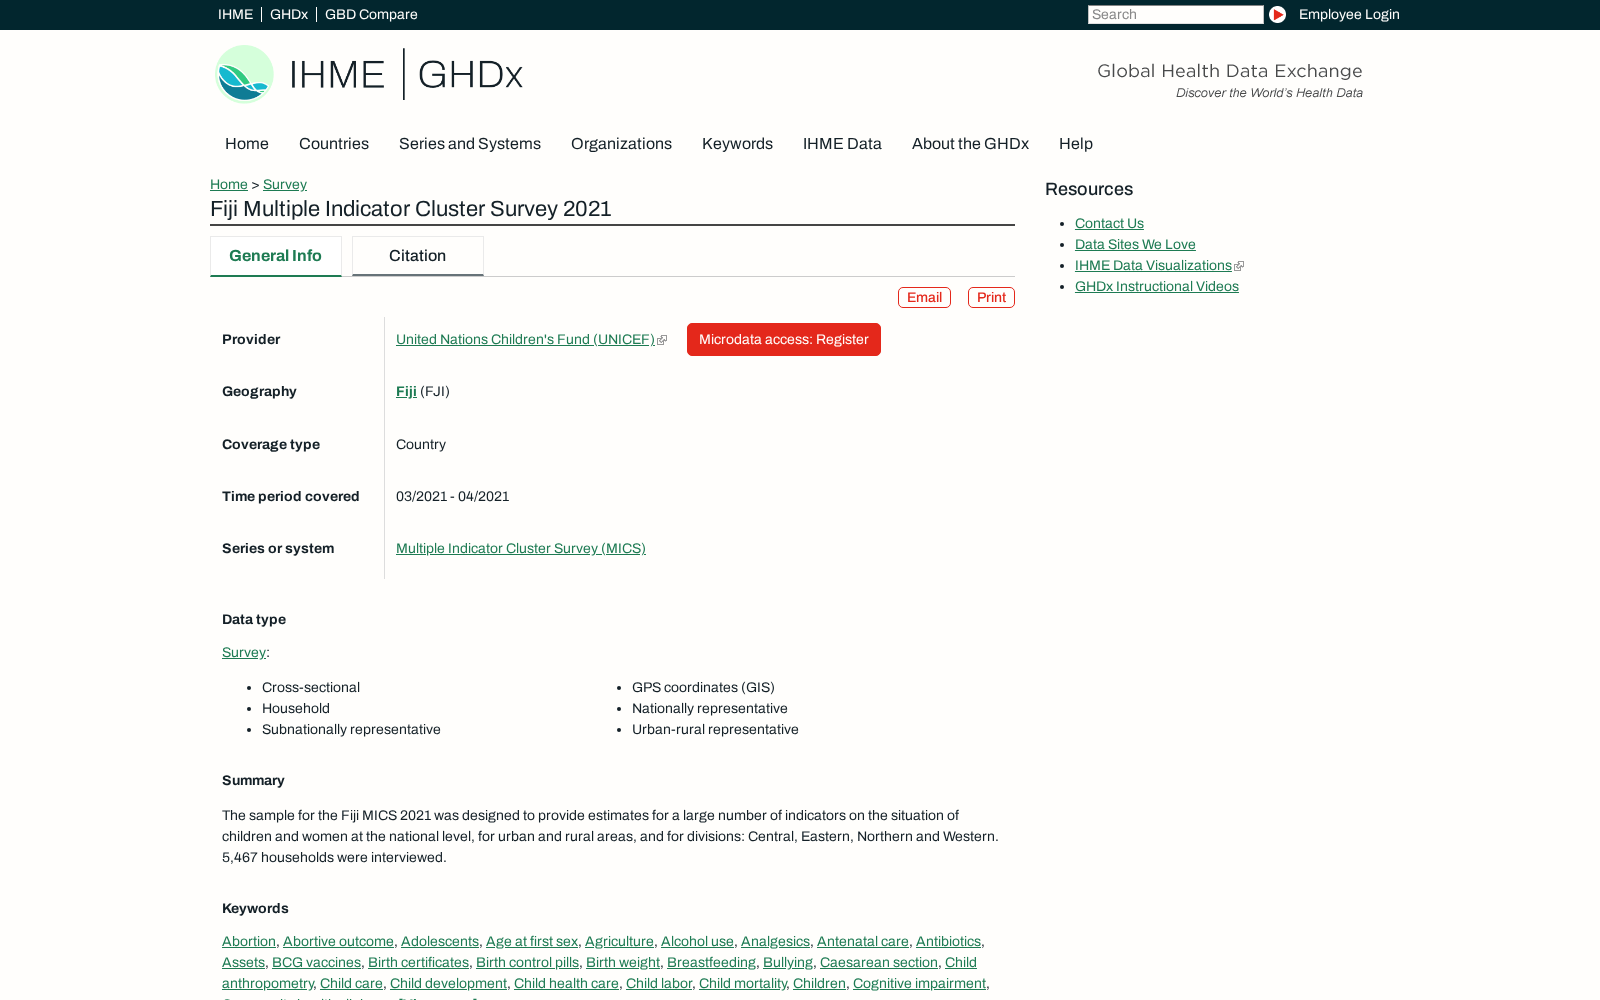Open GHDx Instructional Videos link
Image resolution: width=1600 pixels, height=1000 pixels.
point(1157,286)
